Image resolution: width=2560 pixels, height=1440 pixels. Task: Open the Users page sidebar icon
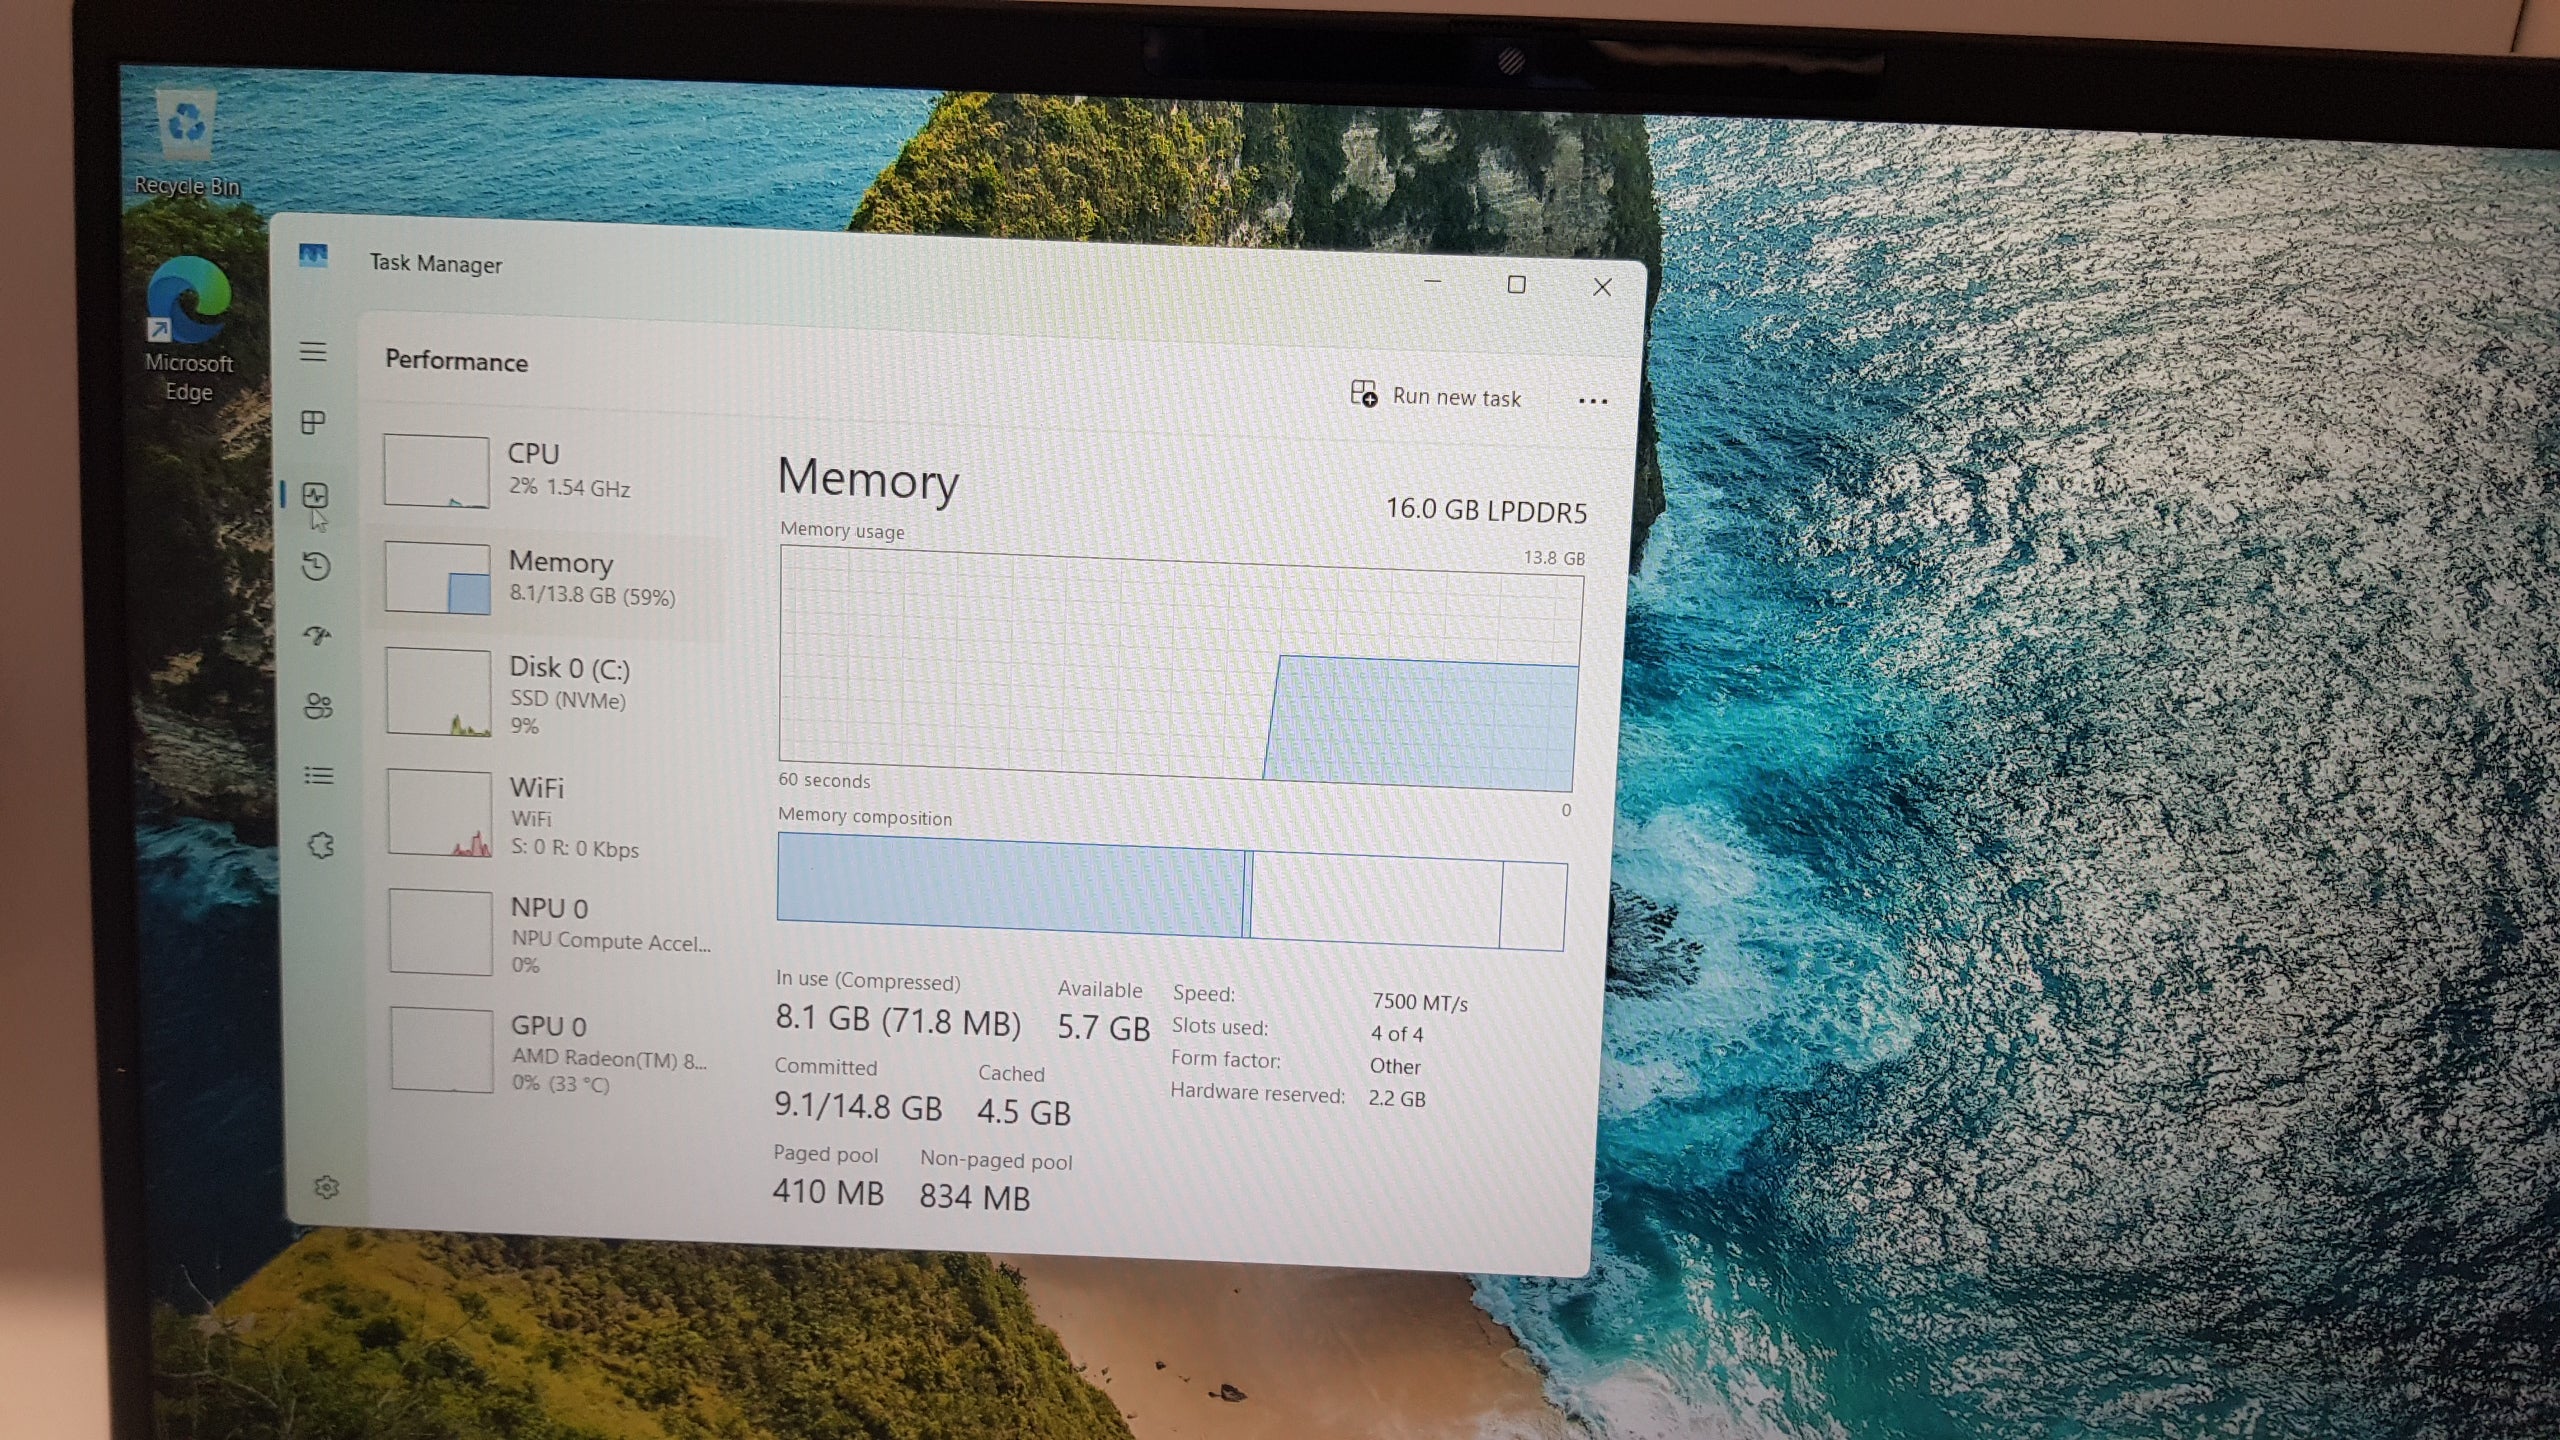(x=318, y=707)
